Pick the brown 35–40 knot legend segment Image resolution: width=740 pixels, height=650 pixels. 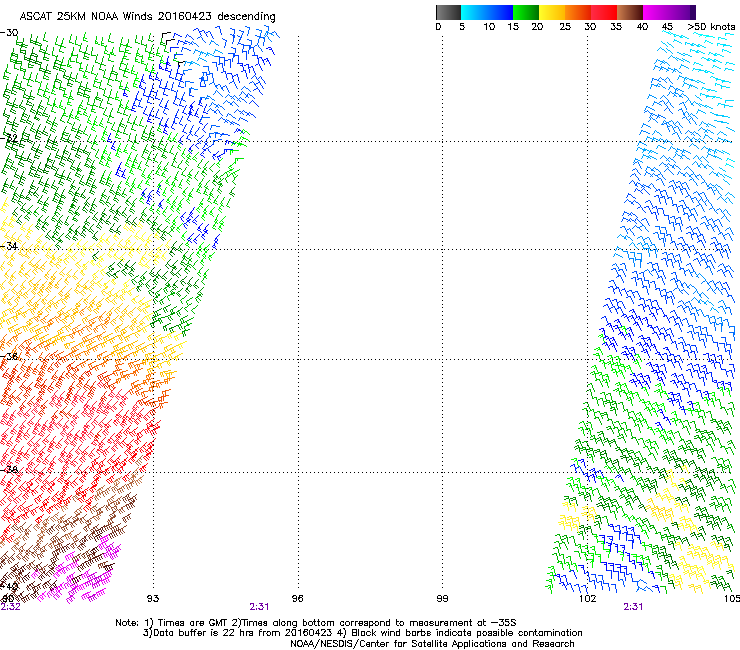click(630, 12)
